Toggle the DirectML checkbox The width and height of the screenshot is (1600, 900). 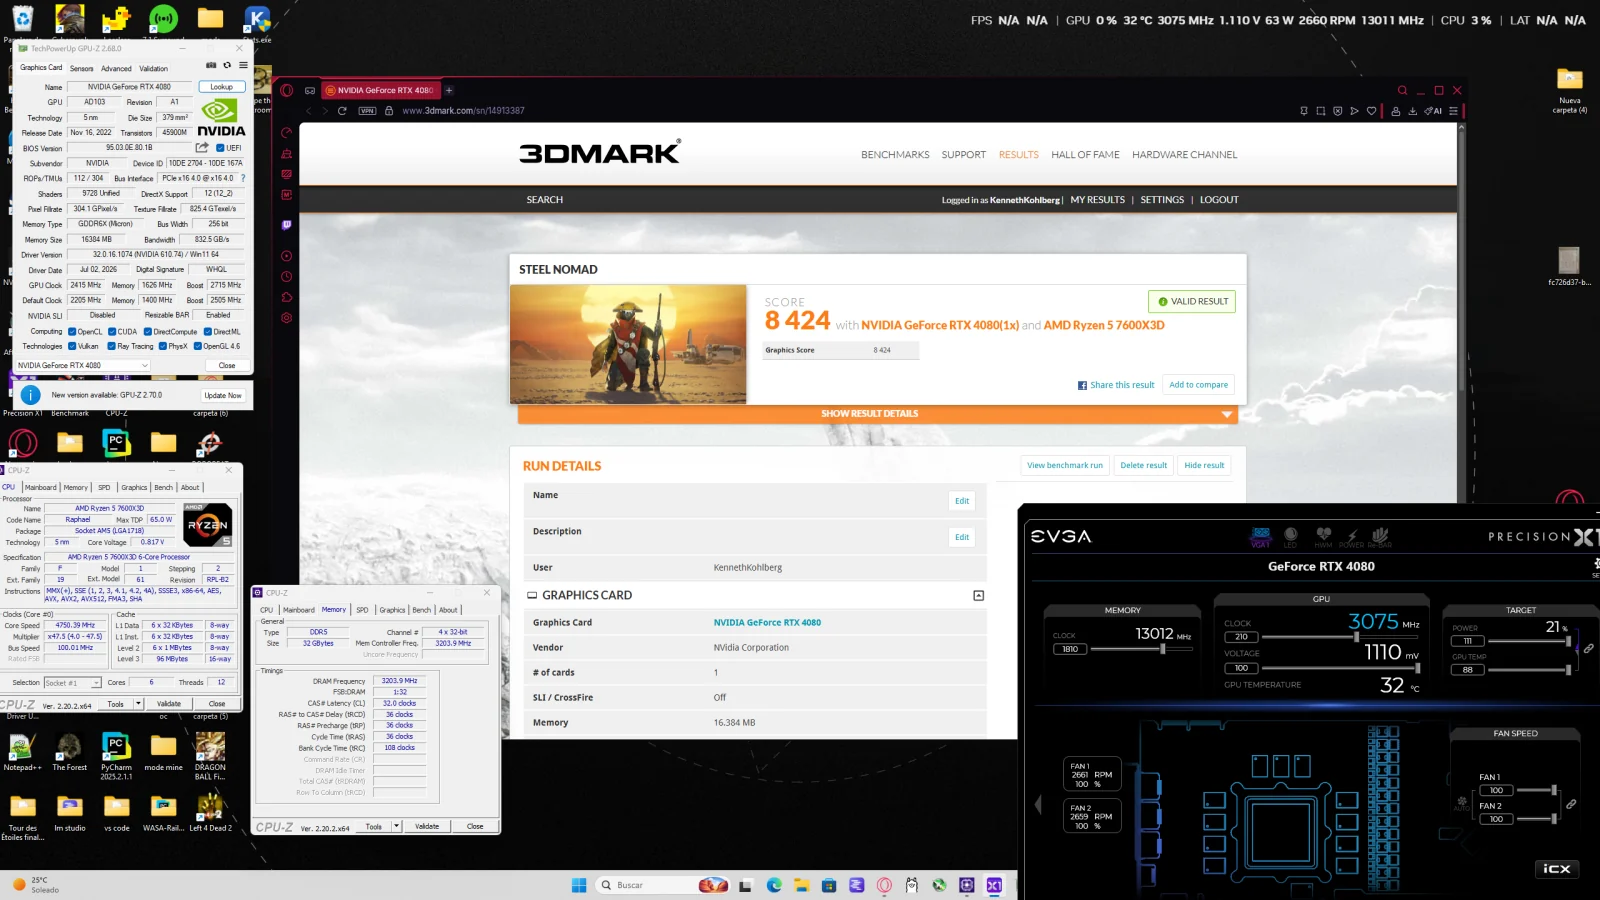[208, 332]
